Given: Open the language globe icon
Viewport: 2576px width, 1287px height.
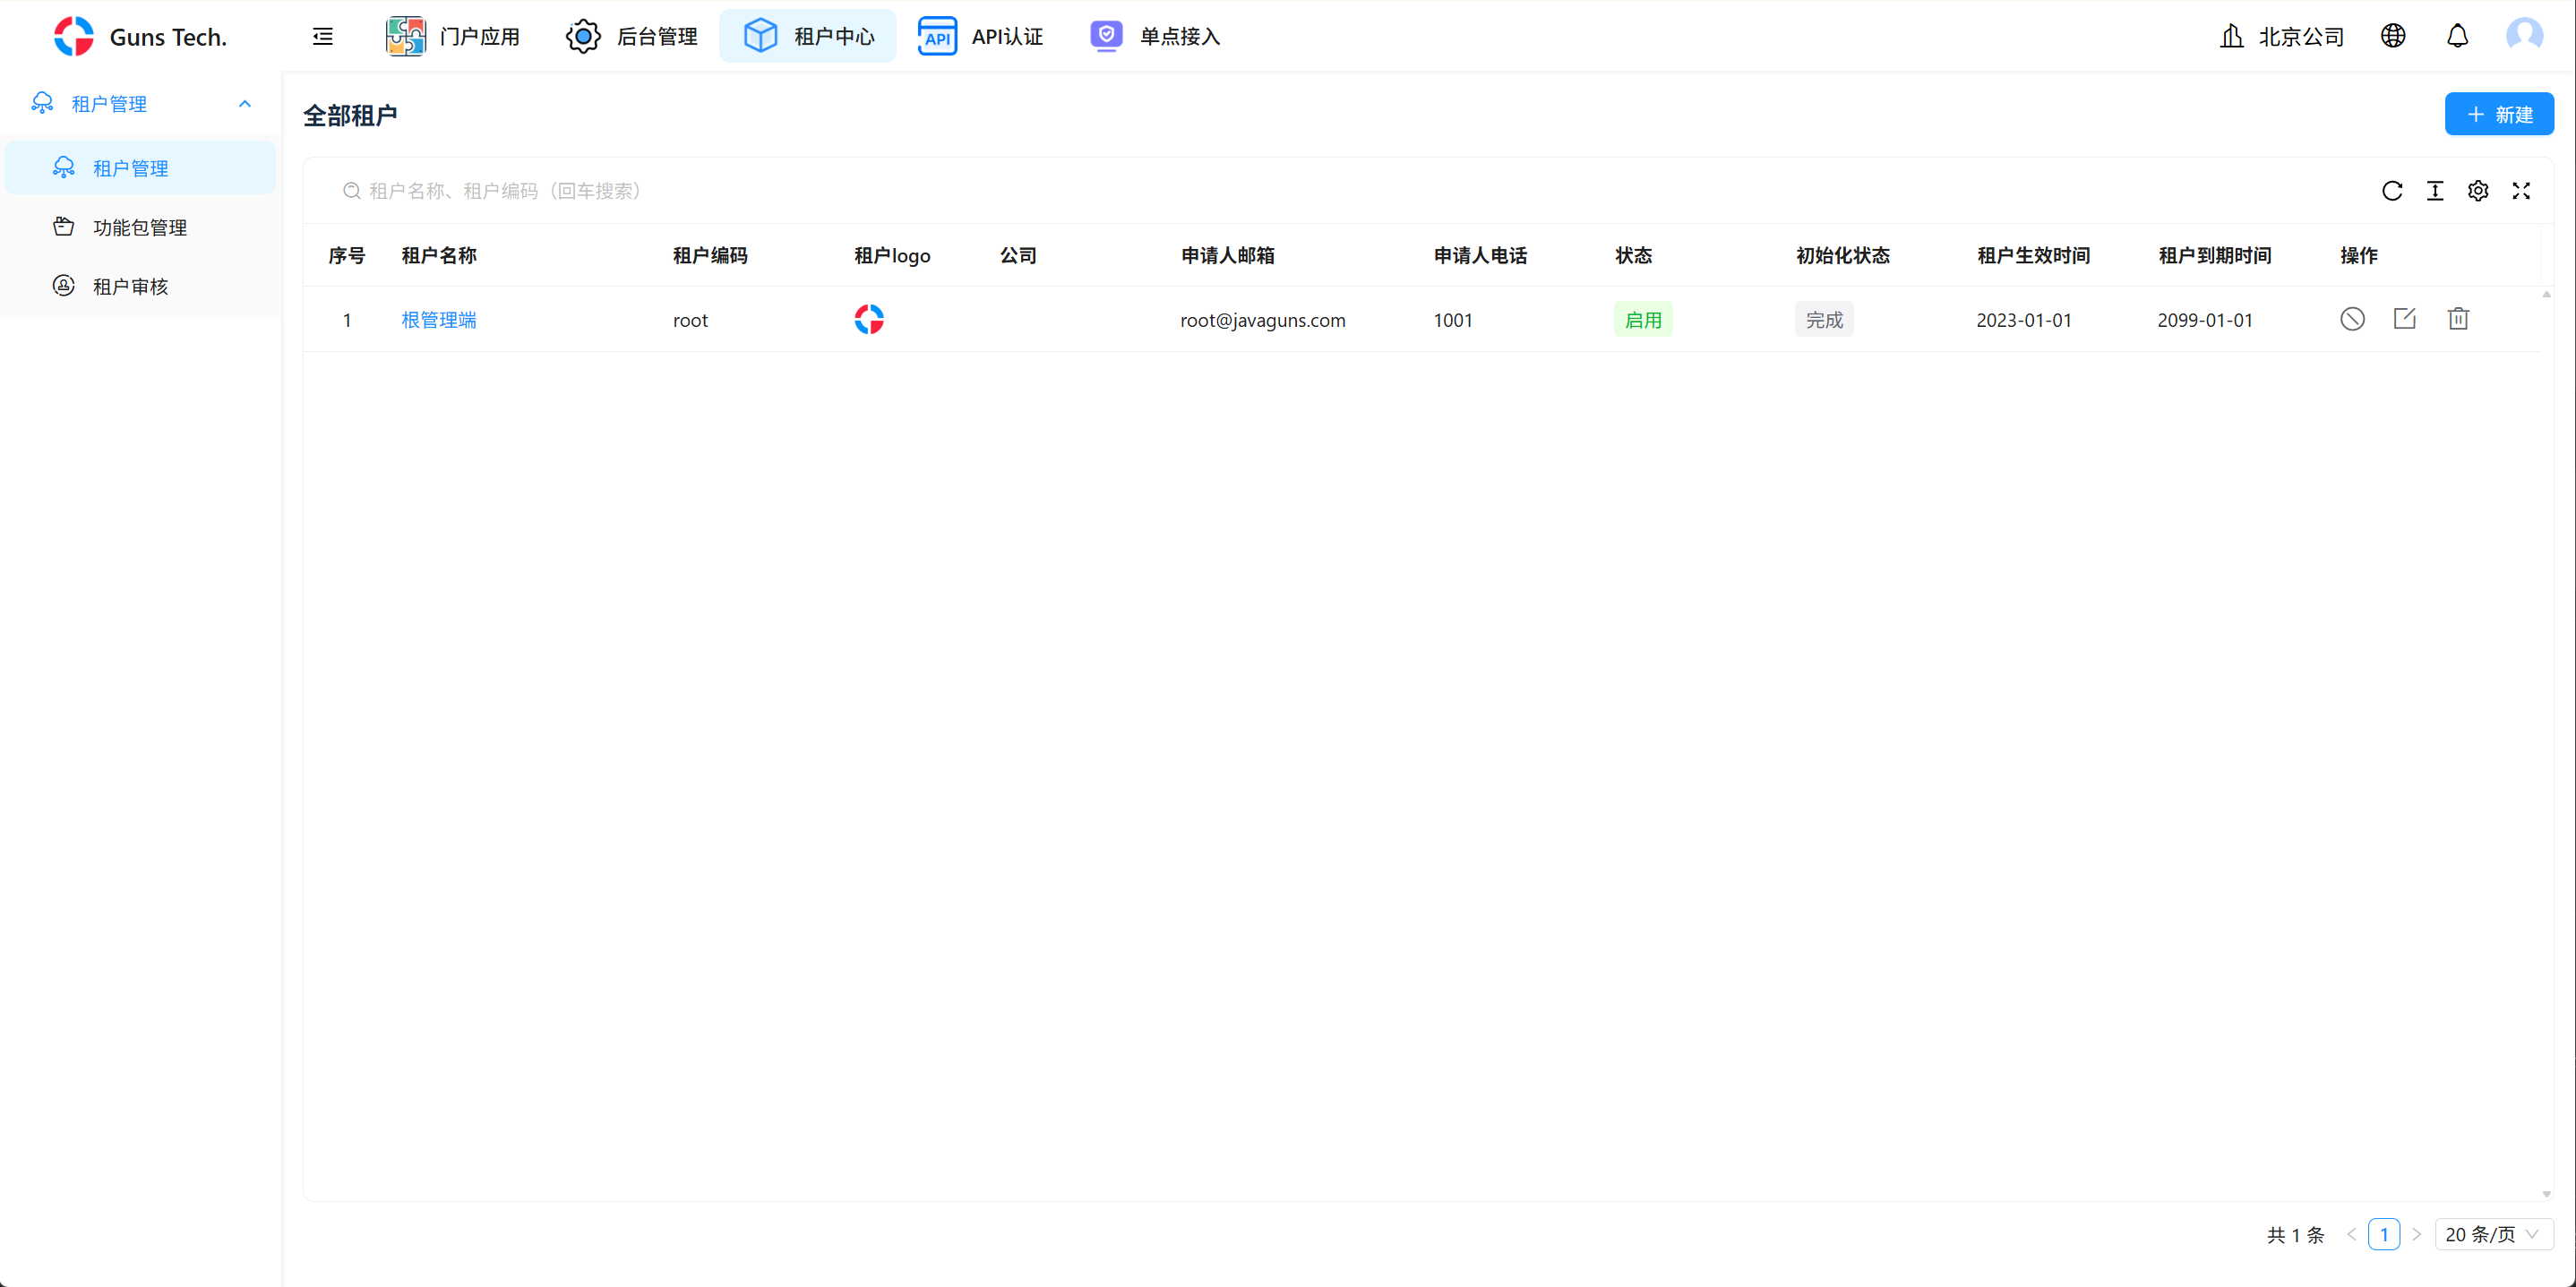Looking at the screenshot, I should click(2393, 36).
